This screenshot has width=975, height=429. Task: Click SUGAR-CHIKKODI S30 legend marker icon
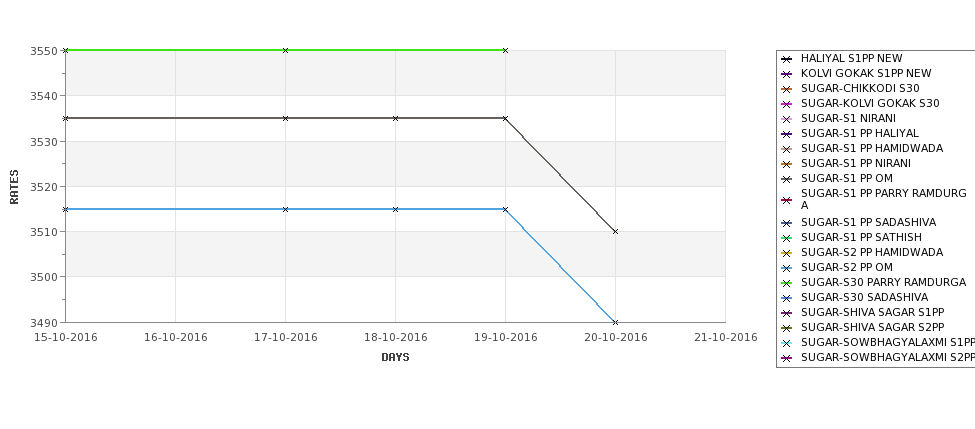pos(787,89)
